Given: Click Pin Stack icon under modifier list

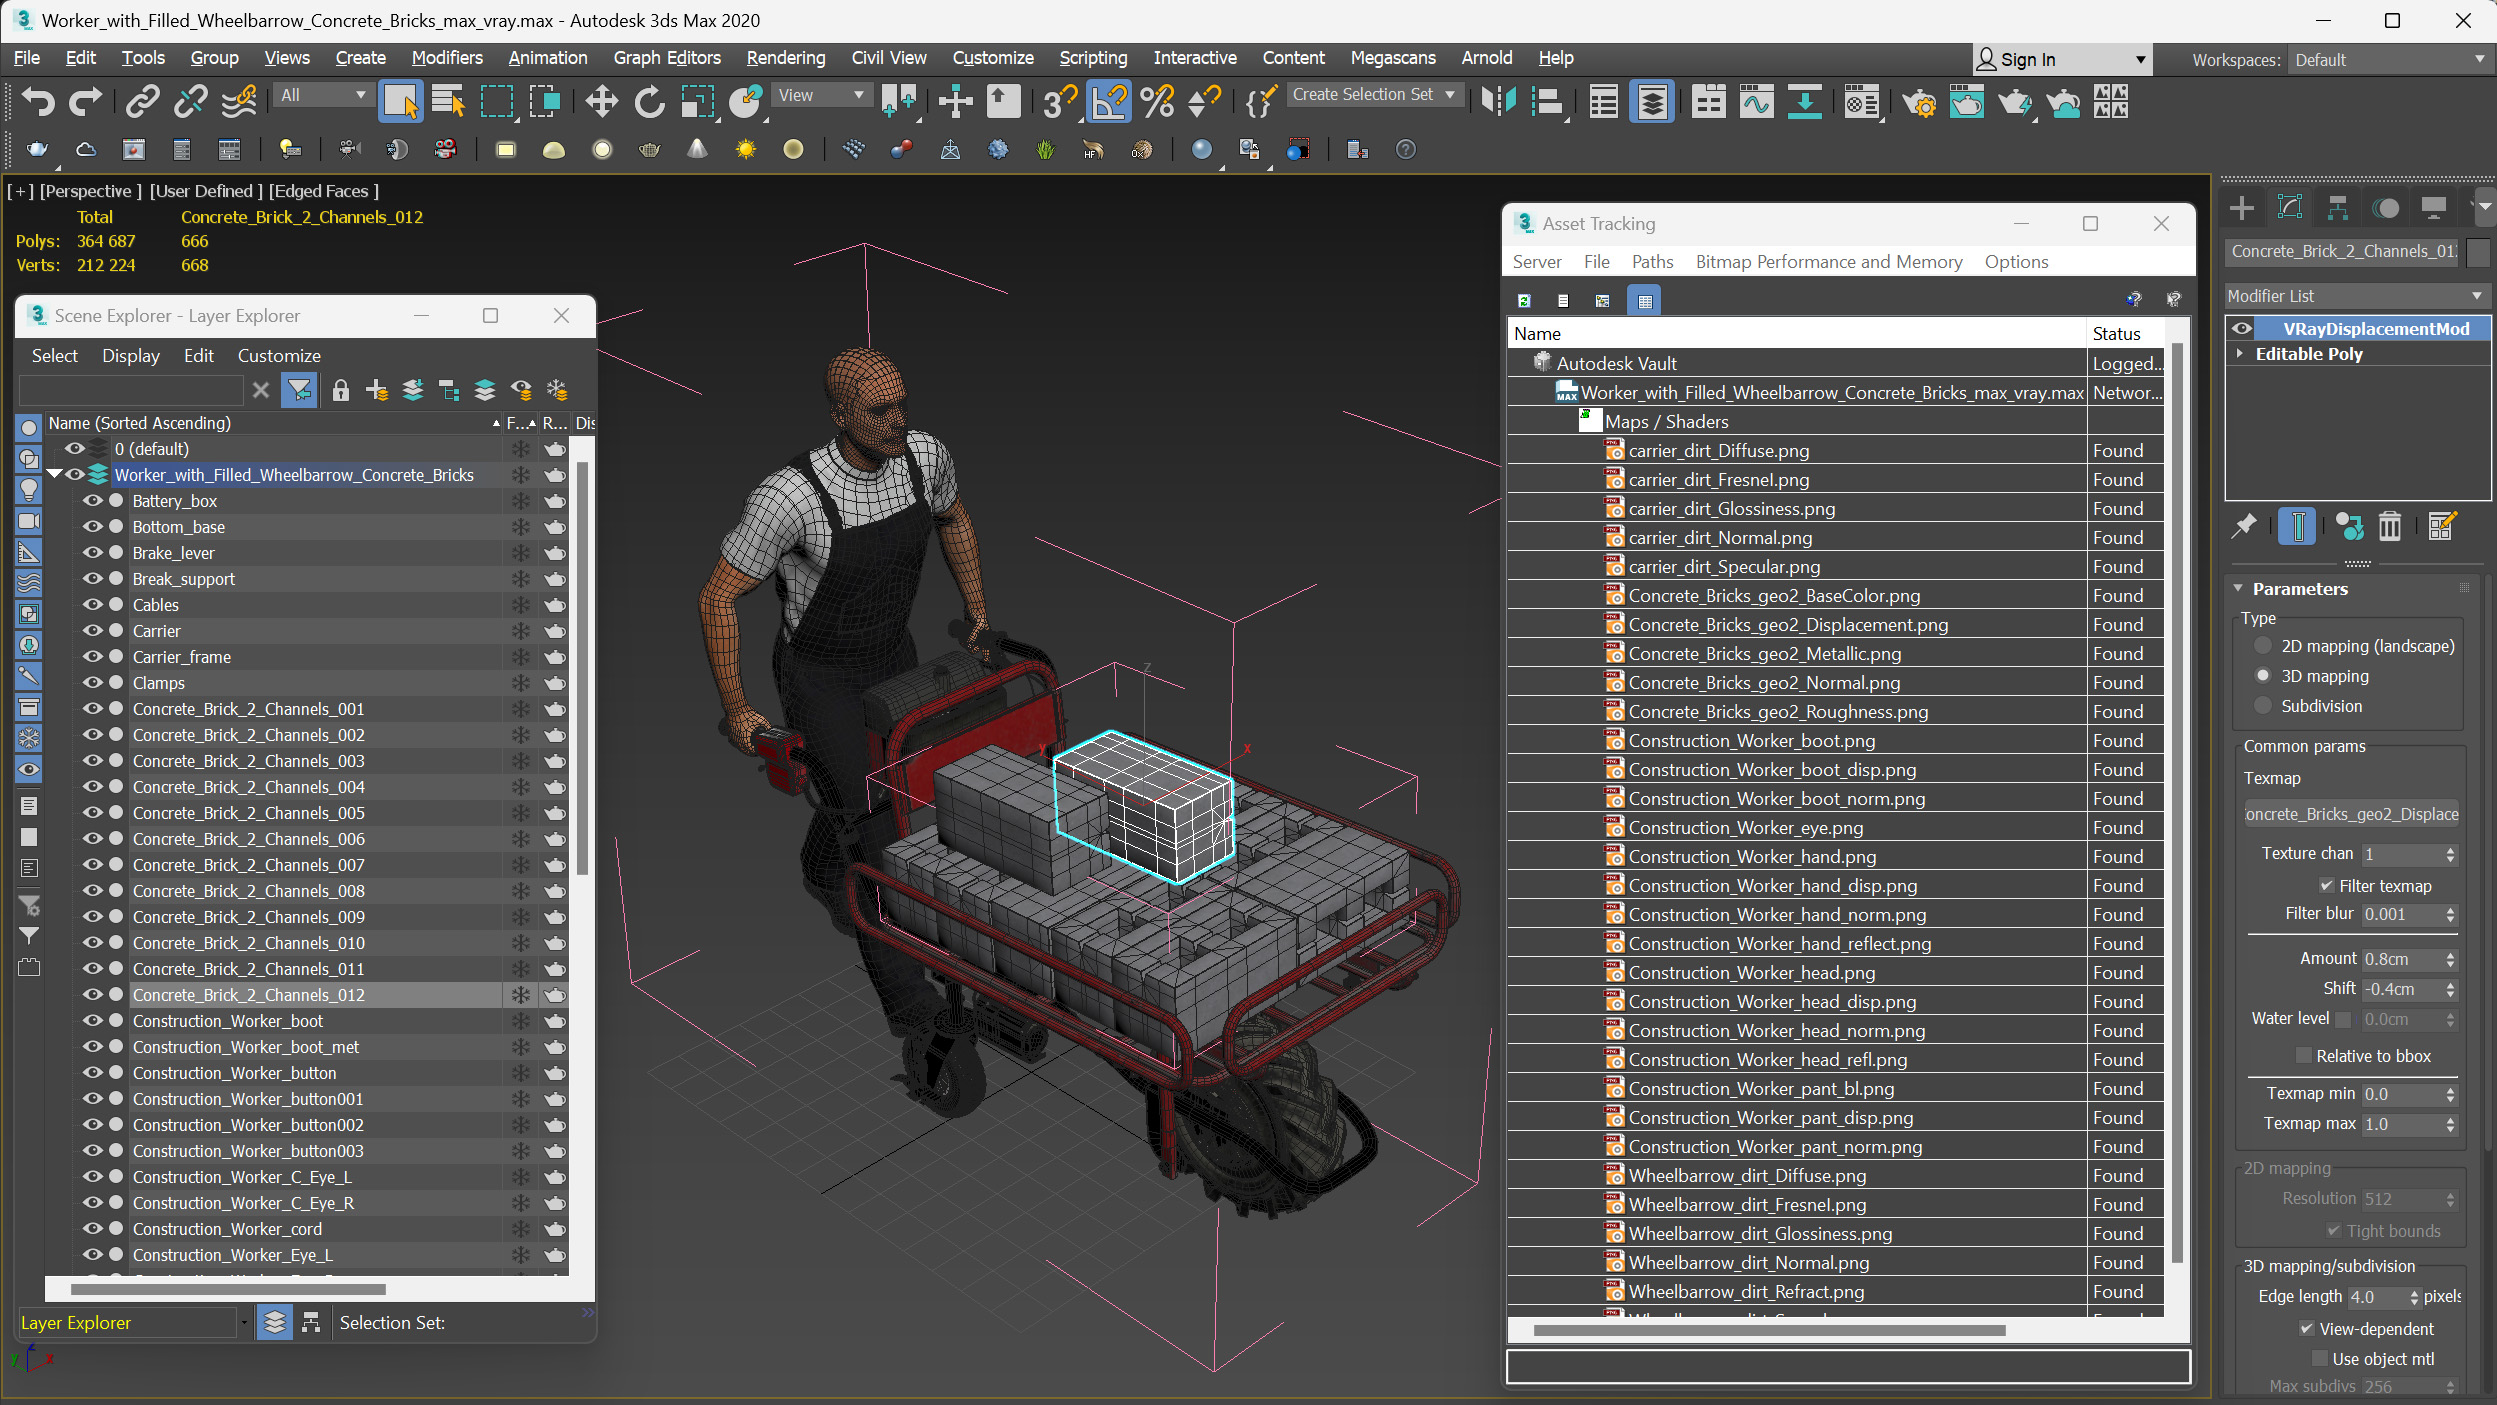Looking at the screenshot, I should 2244,526.
